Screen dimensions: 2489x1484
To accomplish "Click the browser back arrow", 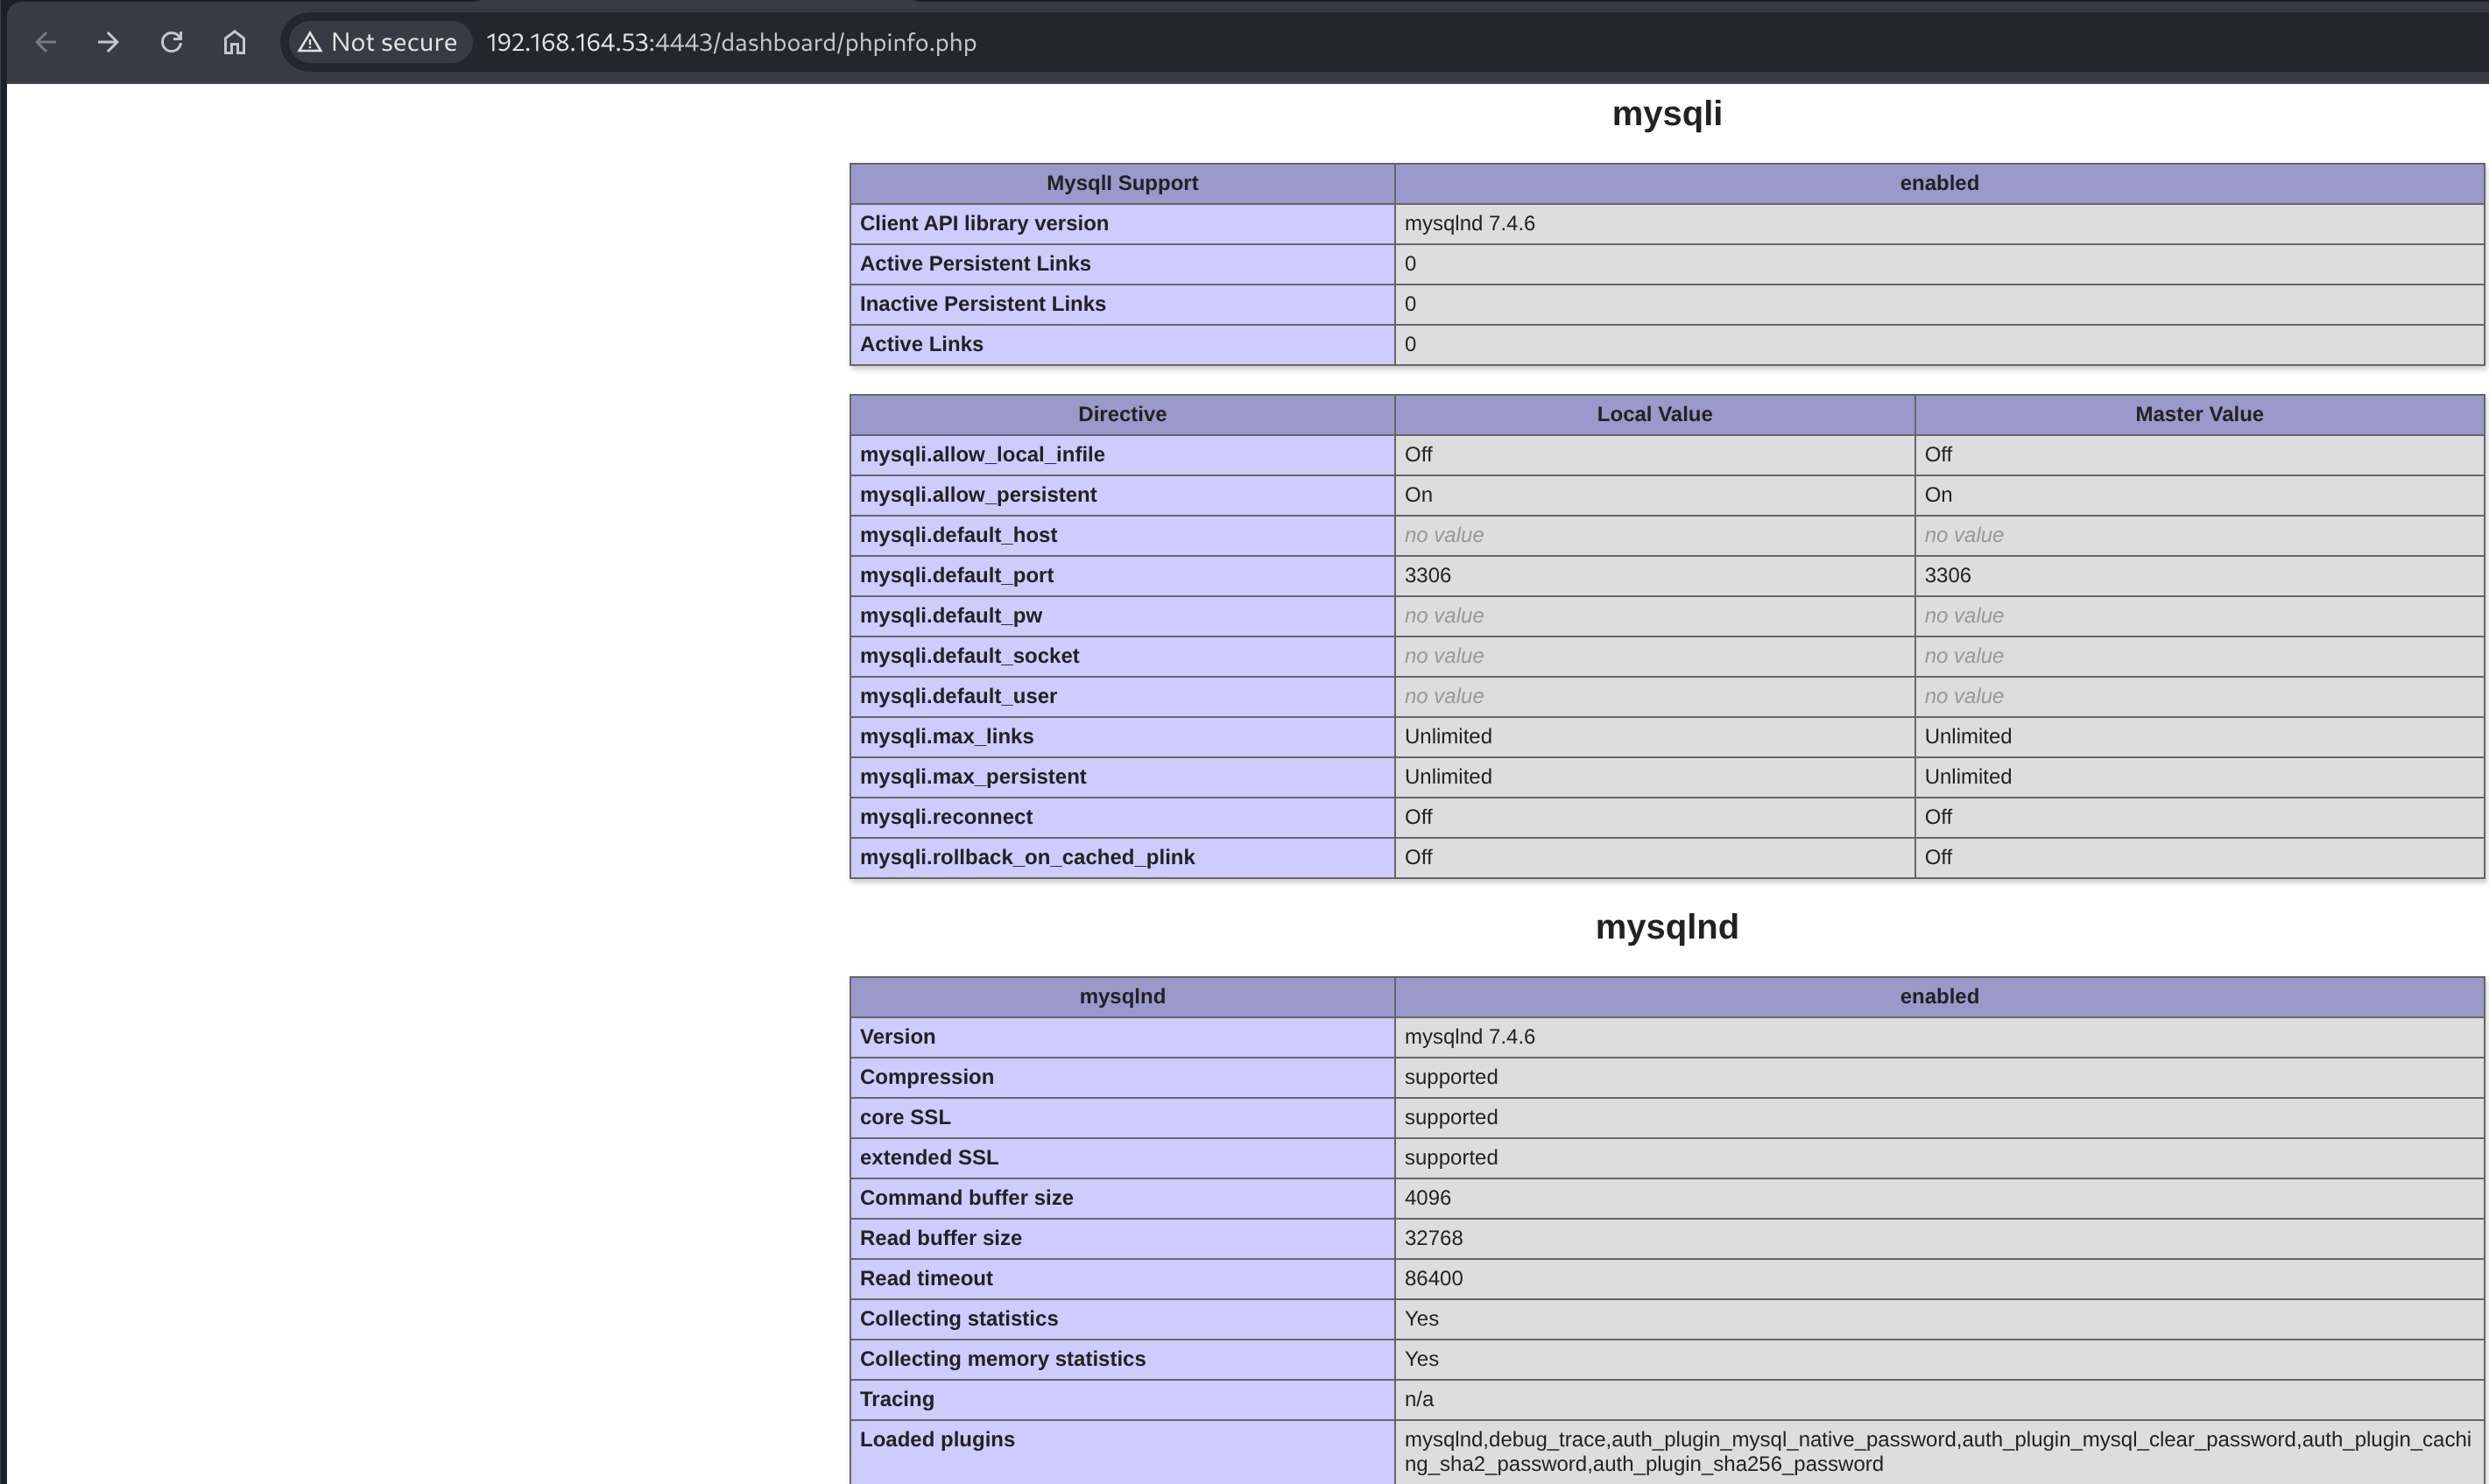I will [46, 42].
